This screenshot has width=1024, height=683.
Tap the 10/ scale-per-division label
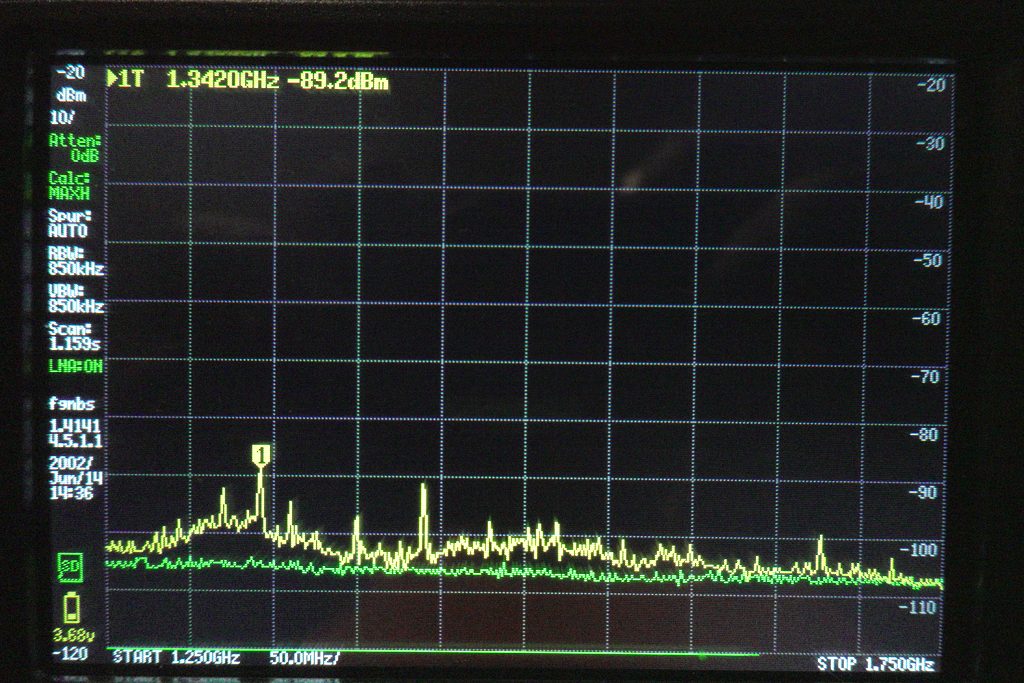click(62, 118)
